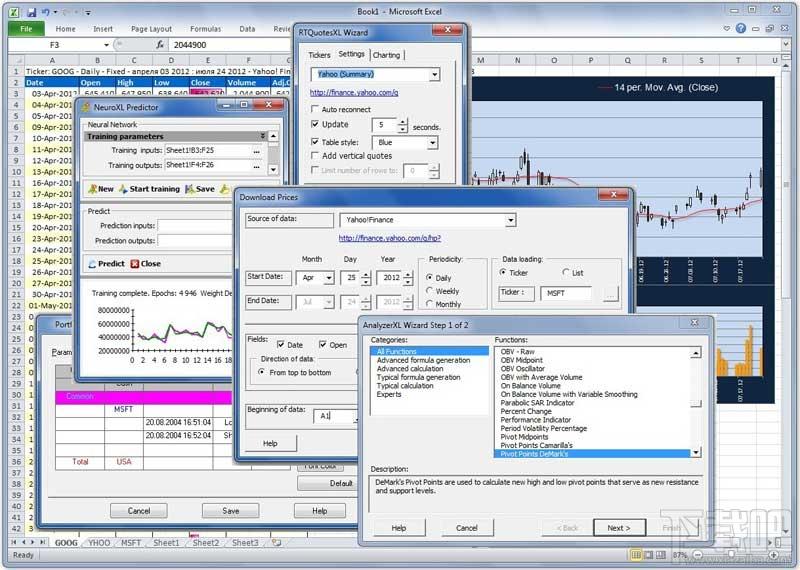
Task: Click Help in Download Prices dialog
Action: click(270, 443)
